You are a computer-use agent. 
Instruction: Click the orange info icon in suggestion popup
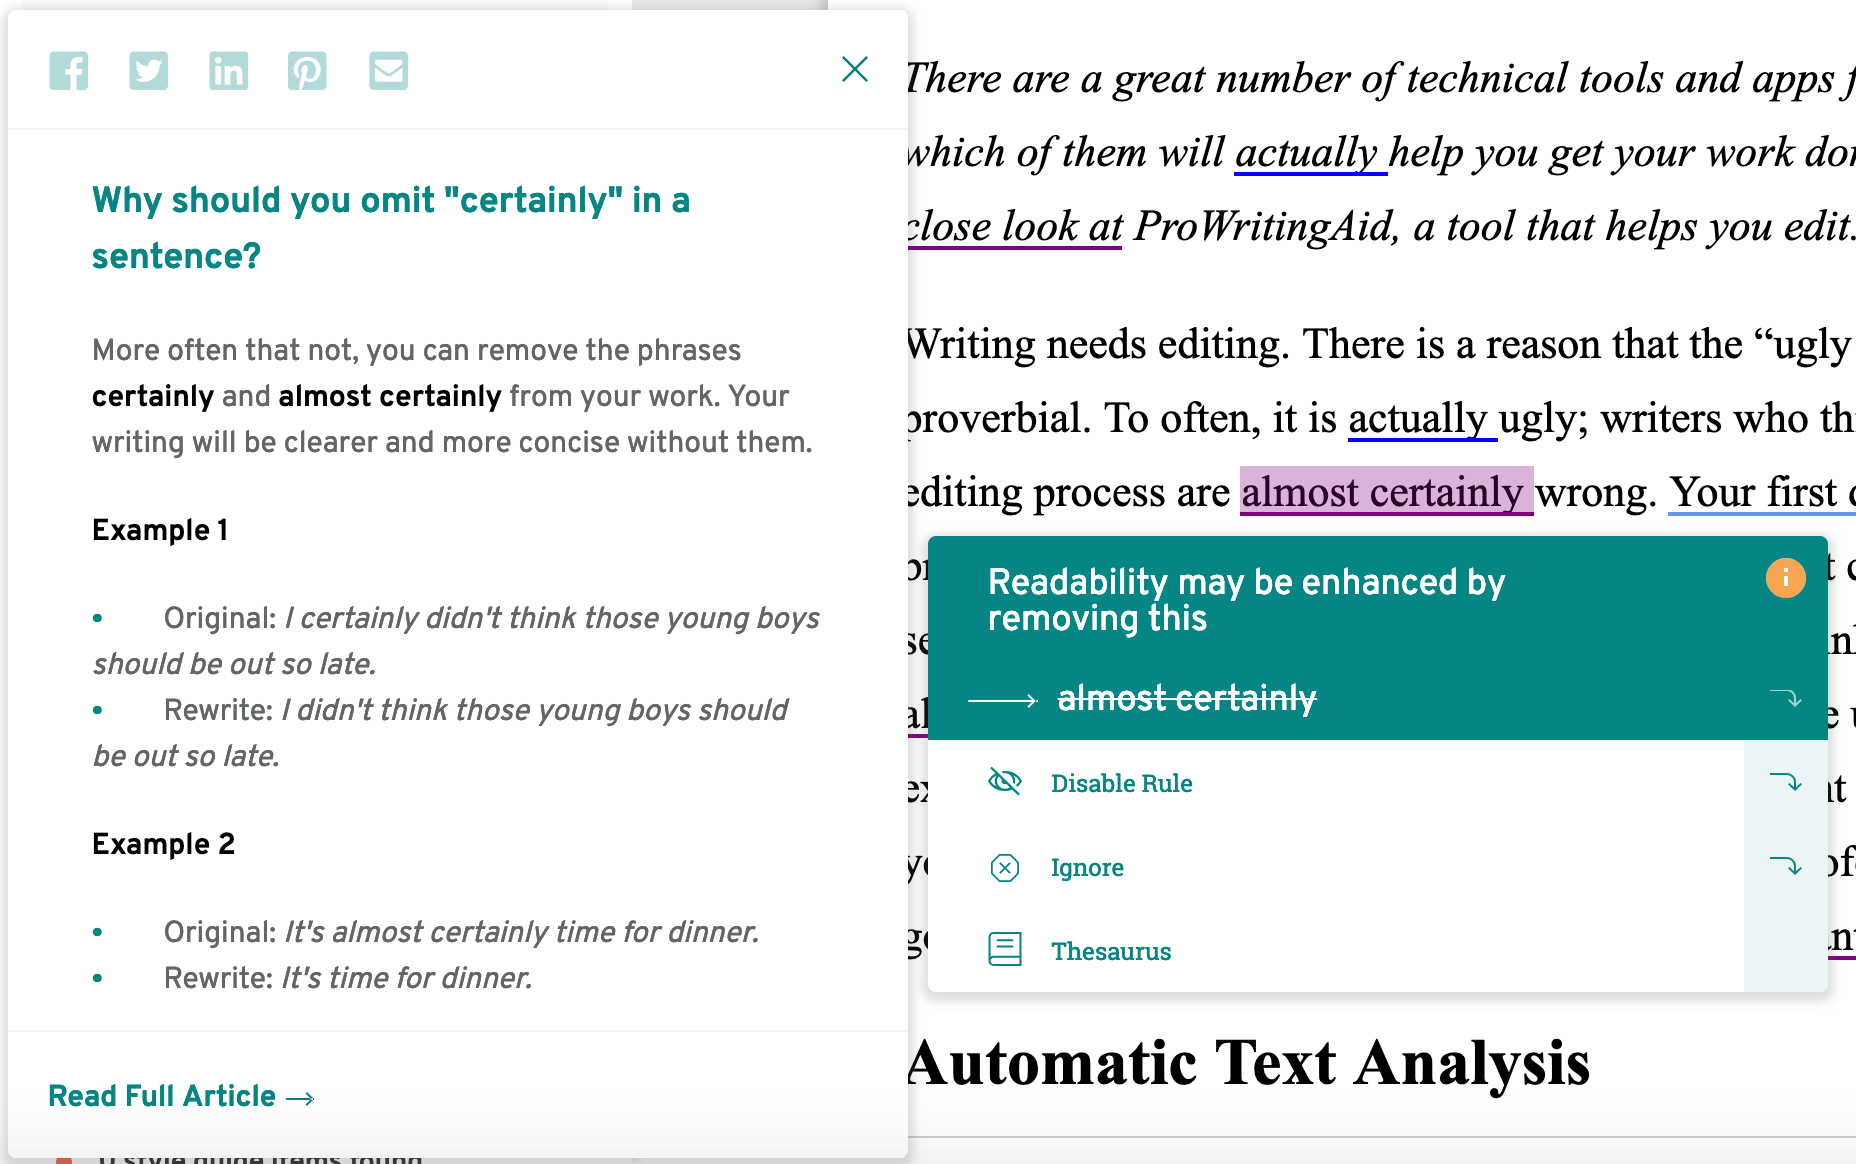point(1785,578)
